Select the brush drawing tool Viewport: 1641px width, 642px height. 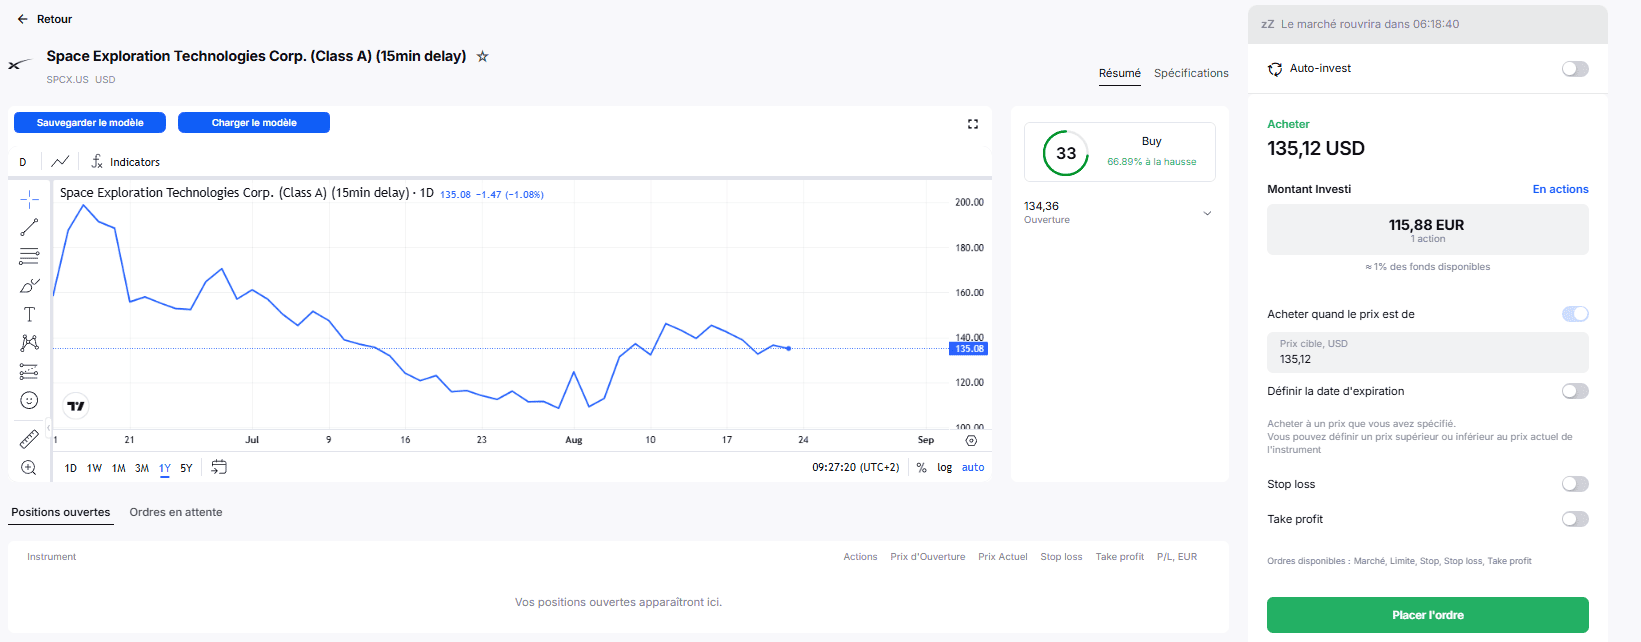coord(29,285)
